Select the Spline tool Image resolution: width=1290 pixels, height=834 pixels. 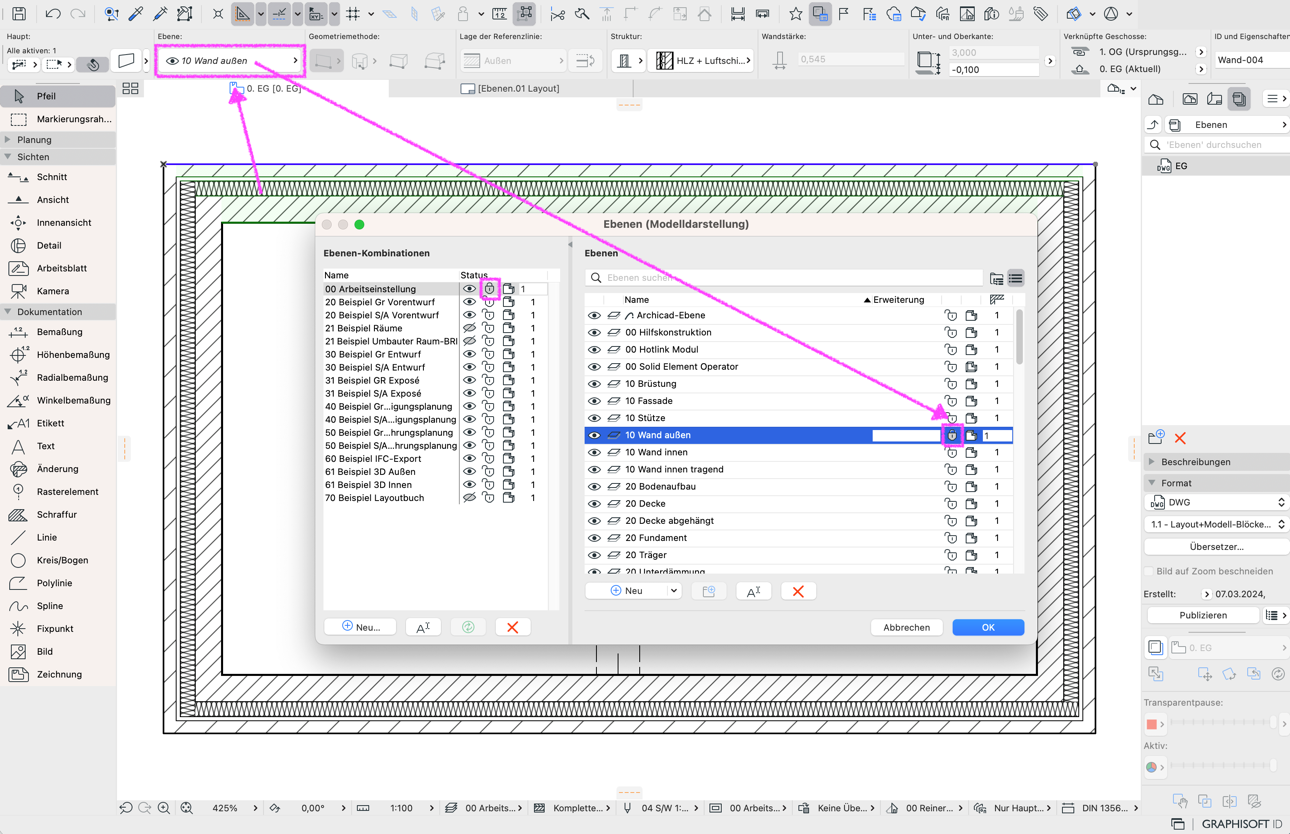point(58,606)
